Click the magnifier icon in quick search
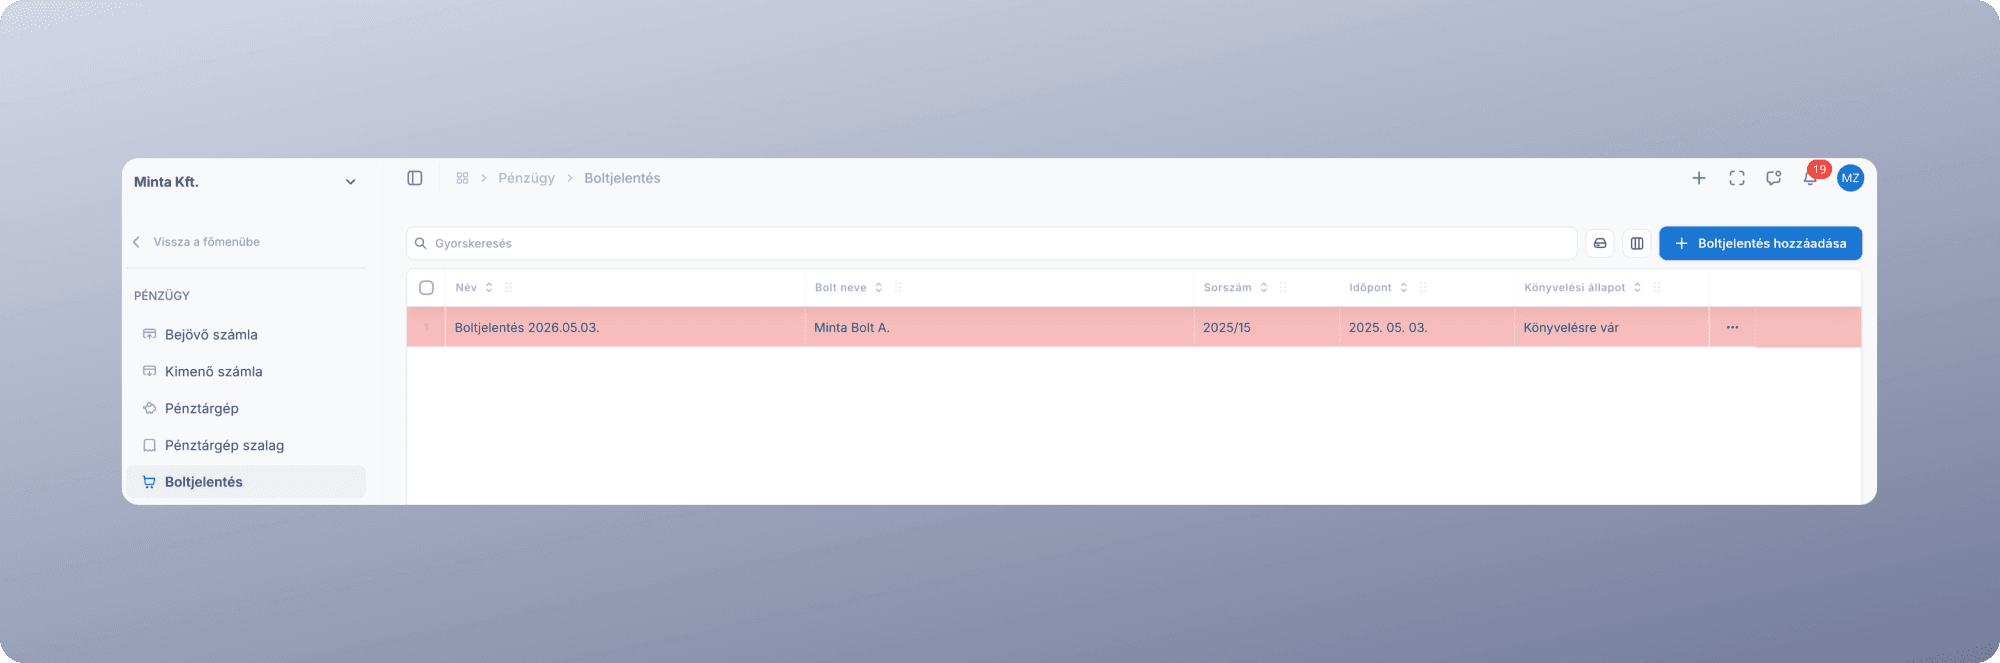The image size is (2000, 663). coord(421,243)
